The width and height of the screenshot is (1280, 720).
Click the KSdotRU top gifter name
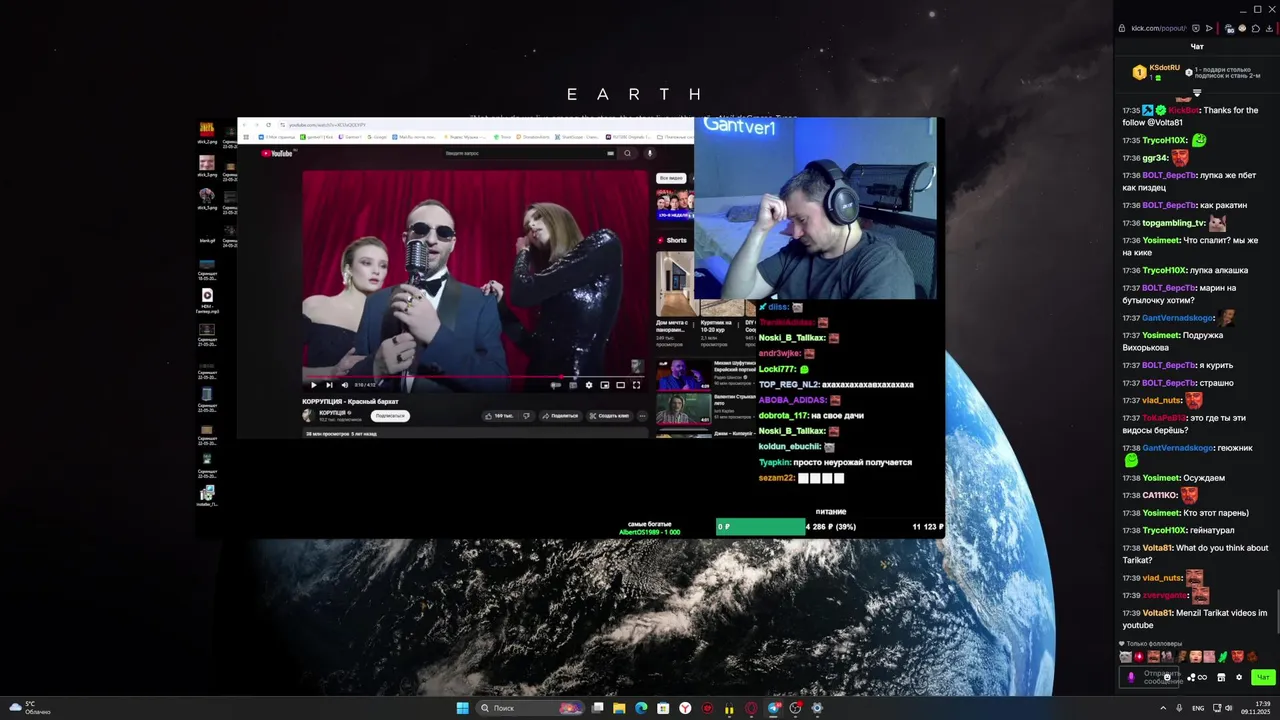tap(1164, 68)
